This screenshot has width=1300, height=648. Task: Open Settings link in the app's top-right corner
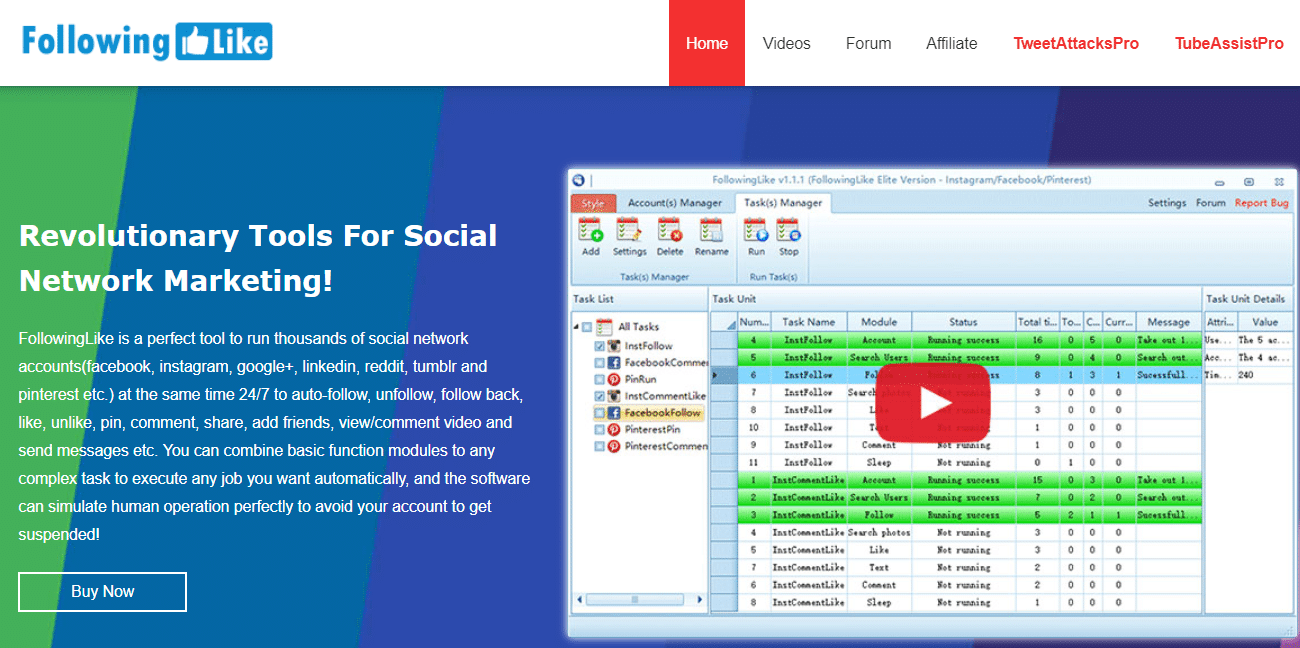click(x=1167, y=203)
